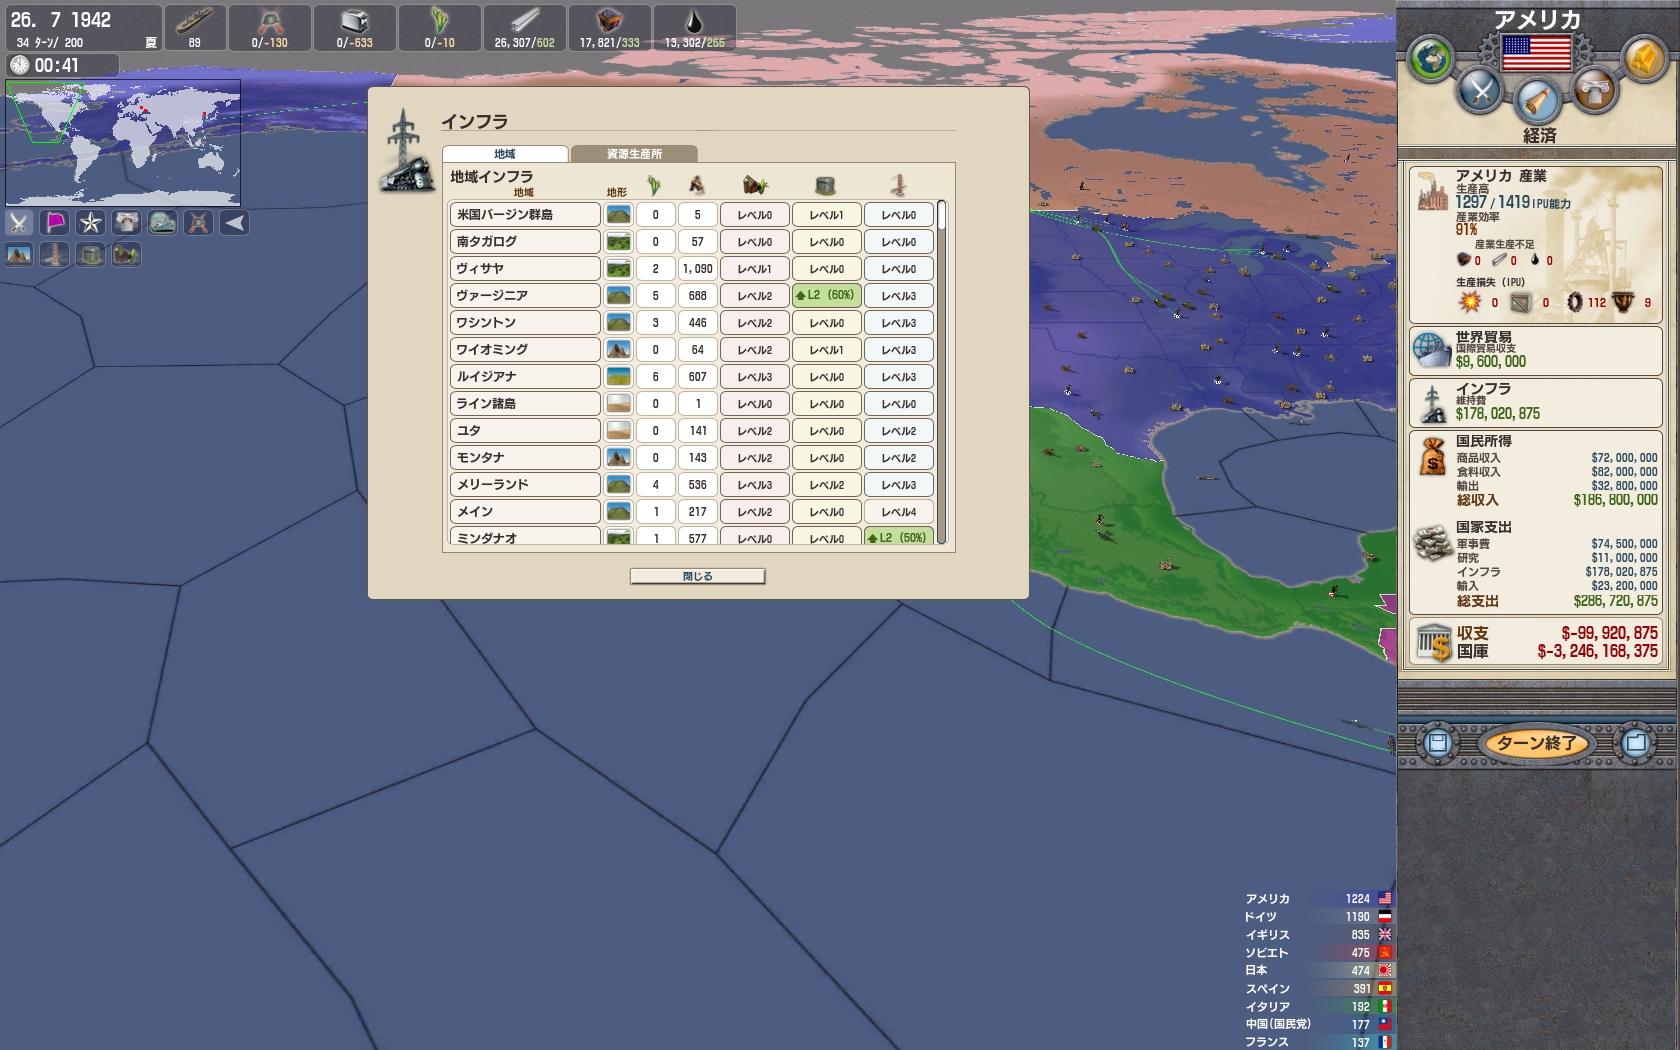Click the treasury bank icon

coord(1433,642)
